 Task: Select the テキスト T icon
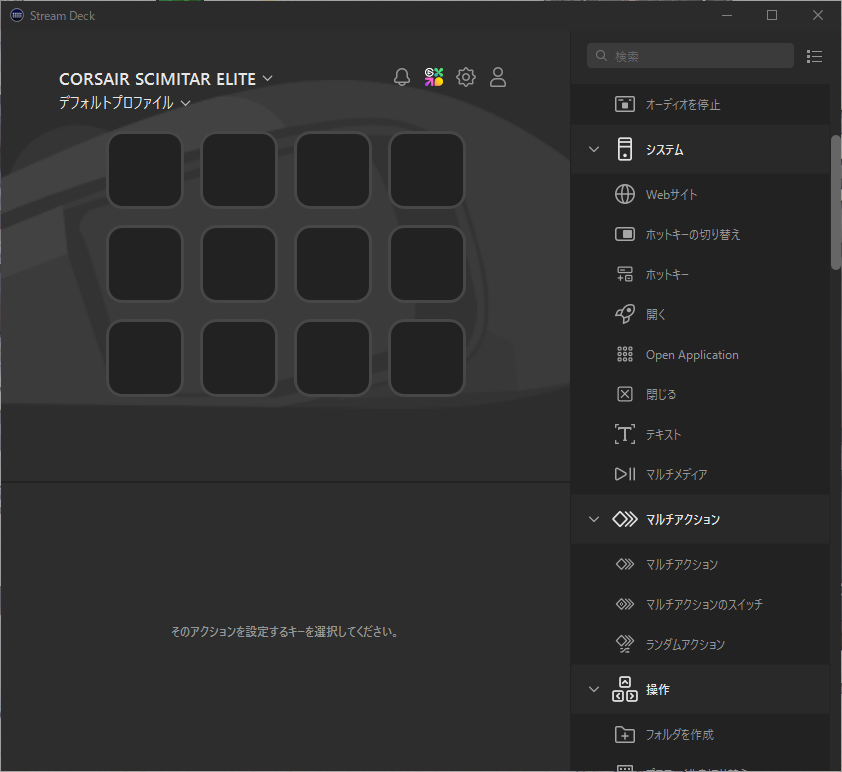click(625, 434)
